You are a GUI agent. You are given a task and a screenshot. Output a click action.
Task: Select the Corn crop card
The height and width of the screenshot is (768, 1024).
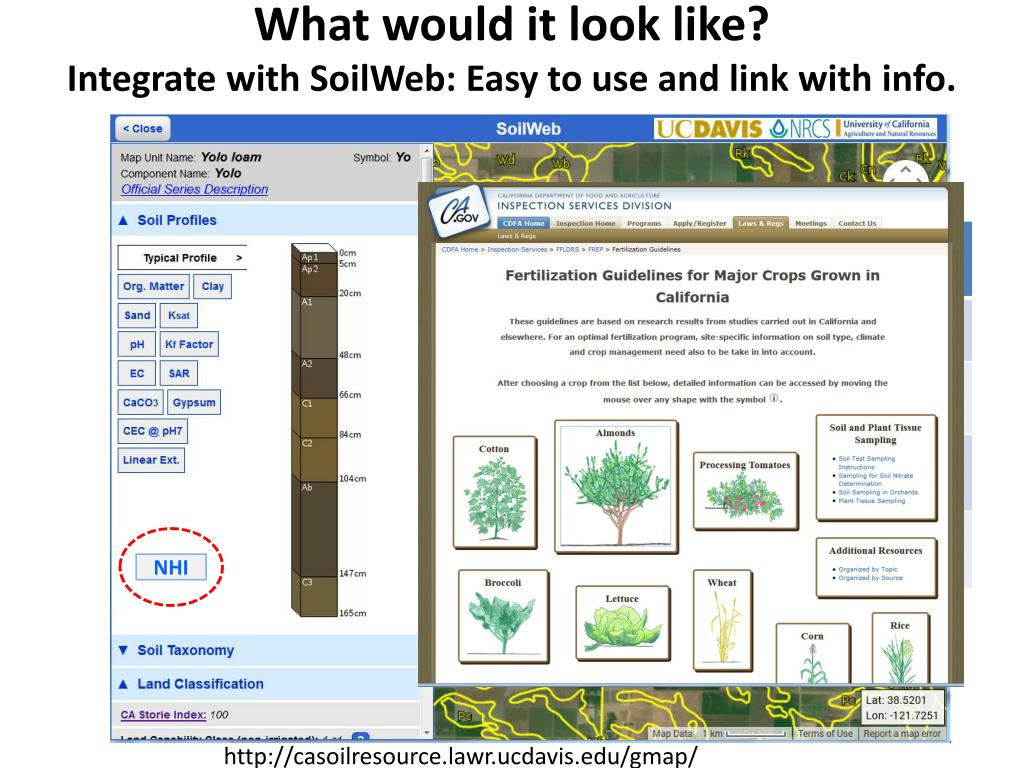(x=813, y=654)
